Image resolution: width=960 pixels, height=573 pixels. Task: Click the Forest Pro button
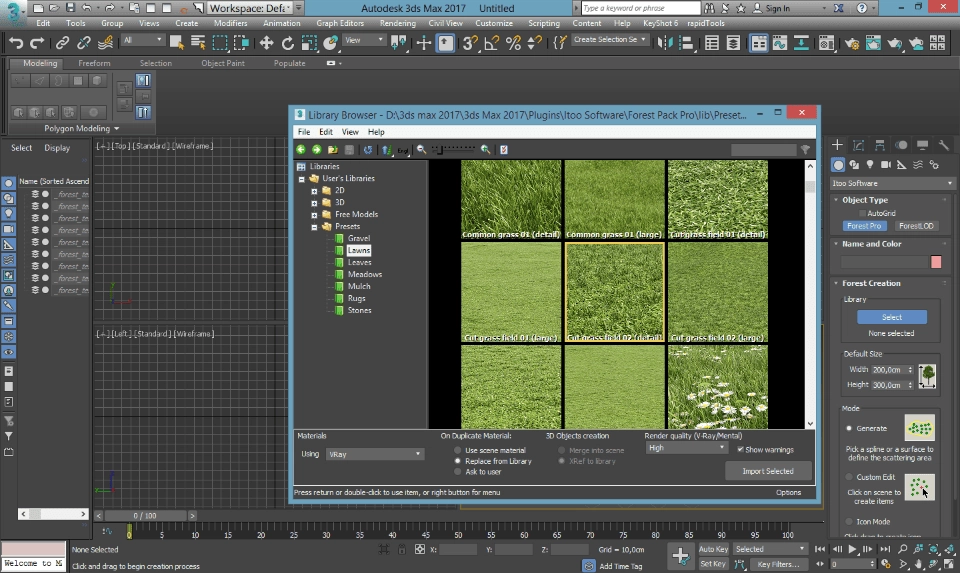coord(863,226)
